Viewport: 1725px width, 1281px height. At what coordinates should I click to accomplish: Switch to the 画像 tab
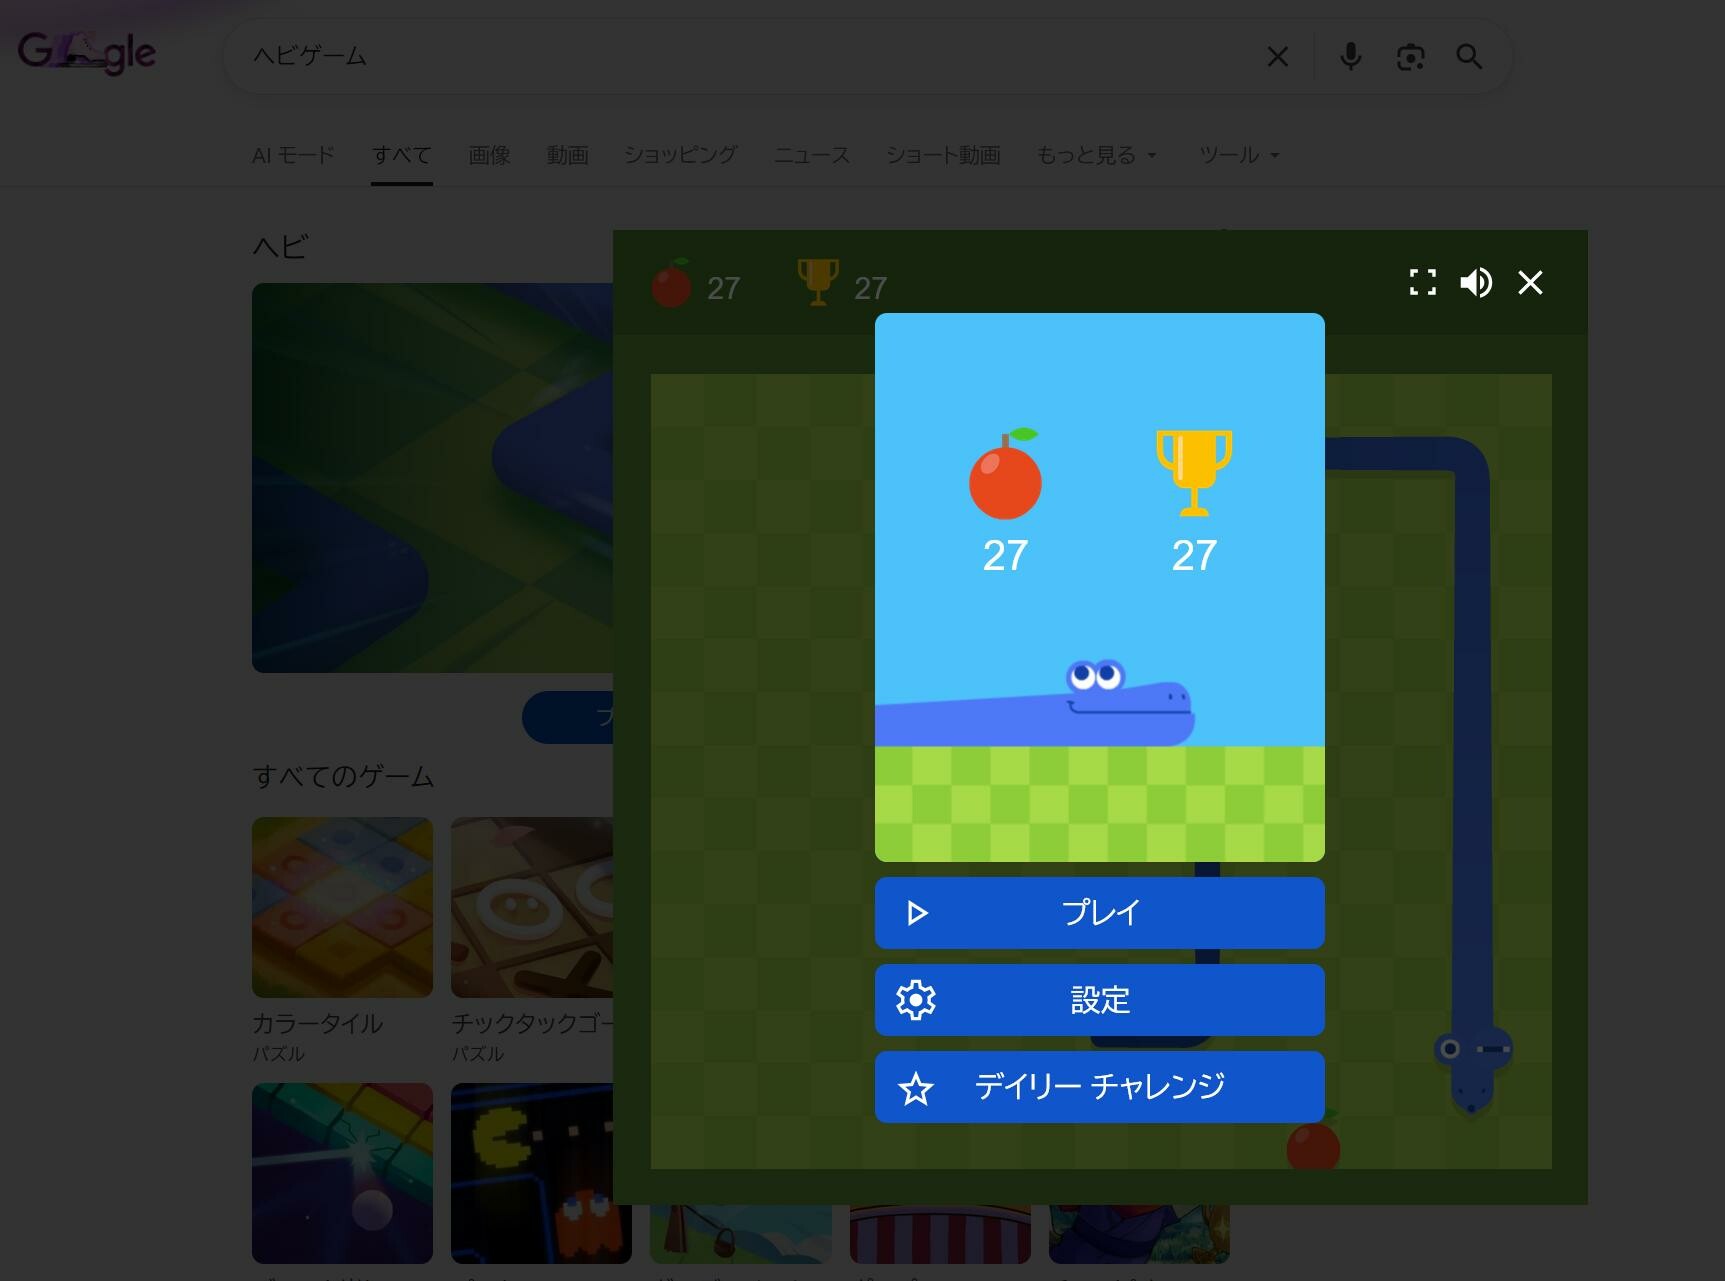point(489,155)
